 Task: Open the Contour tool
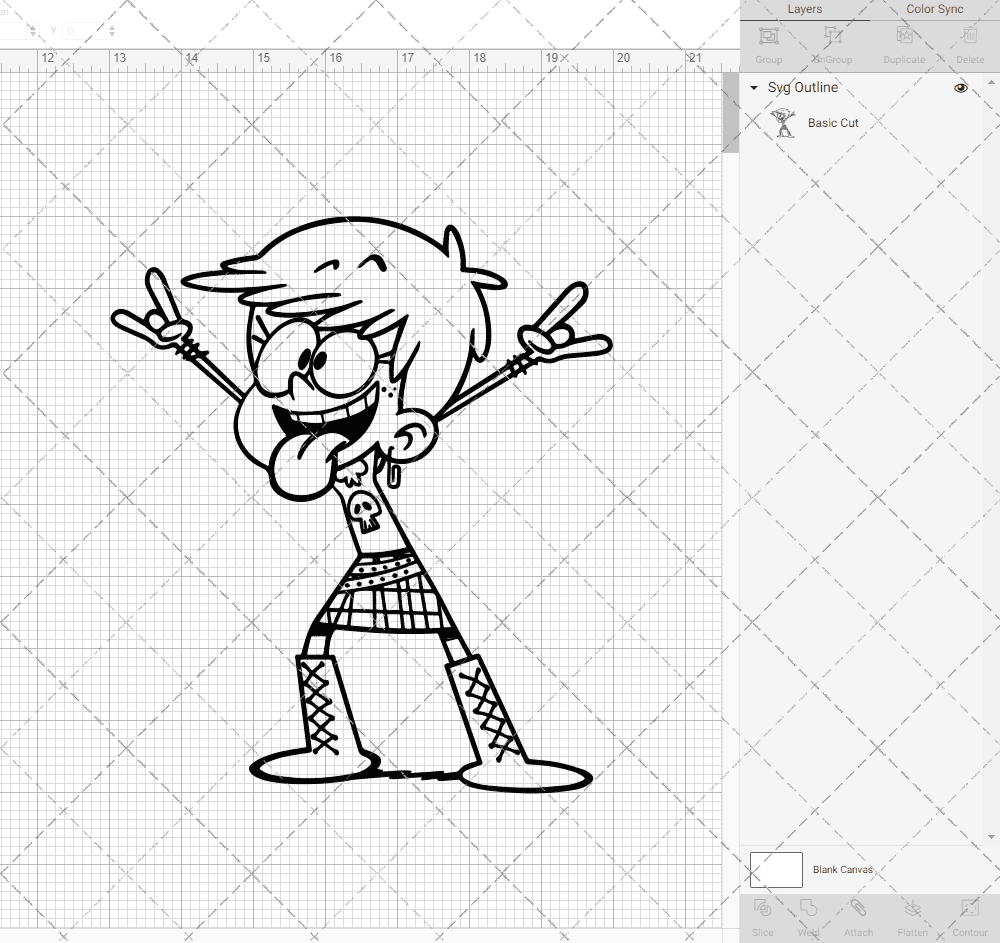(969, 915)
